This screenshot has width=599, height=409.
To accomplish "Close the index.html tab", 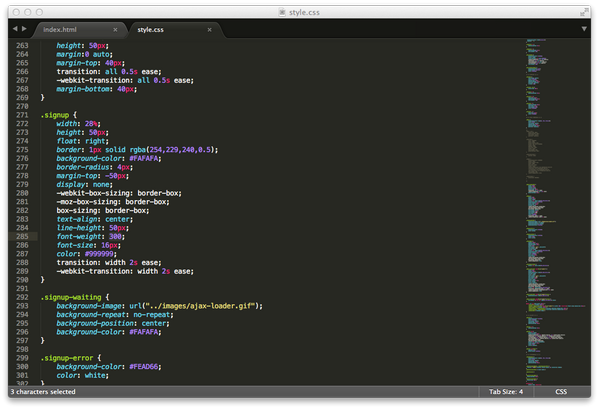I will pyautogui.click(x=115, y=29).
